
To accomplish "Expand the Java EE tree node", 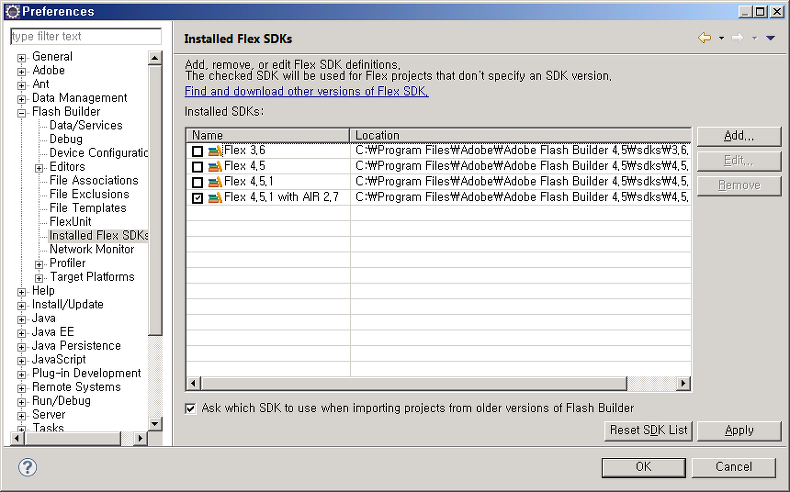I will point(22,333).
